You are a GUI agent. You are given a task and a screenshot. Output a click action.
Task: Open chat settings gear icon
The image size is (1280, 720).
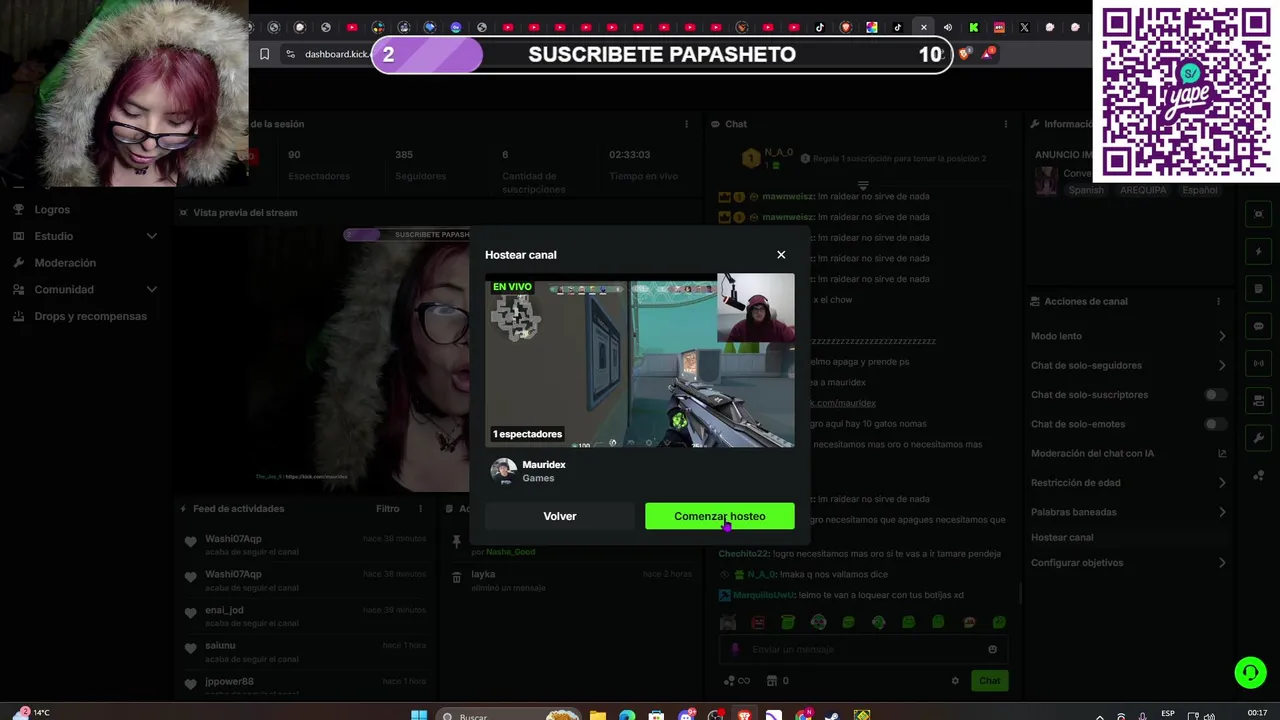955,681
